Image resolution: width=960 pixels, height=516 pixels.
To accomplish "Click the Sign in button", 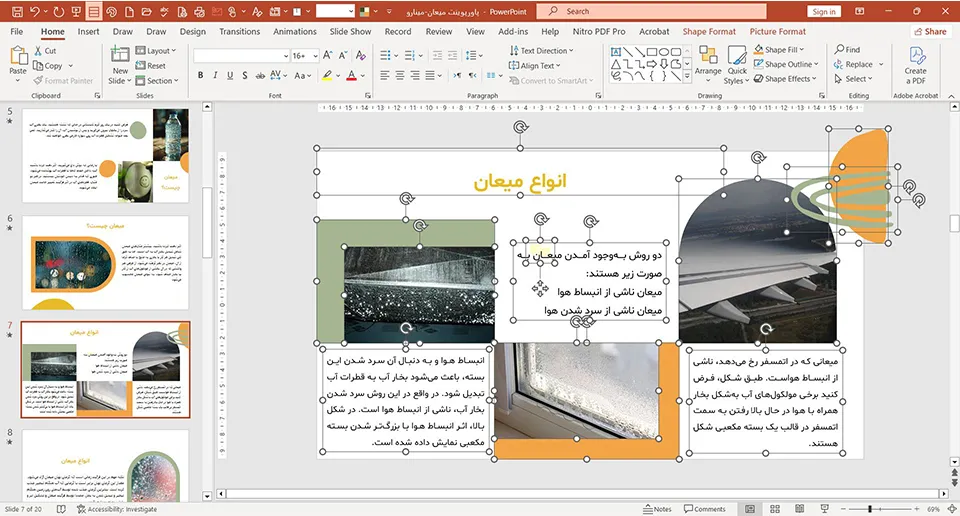I will tap(823, 12).
